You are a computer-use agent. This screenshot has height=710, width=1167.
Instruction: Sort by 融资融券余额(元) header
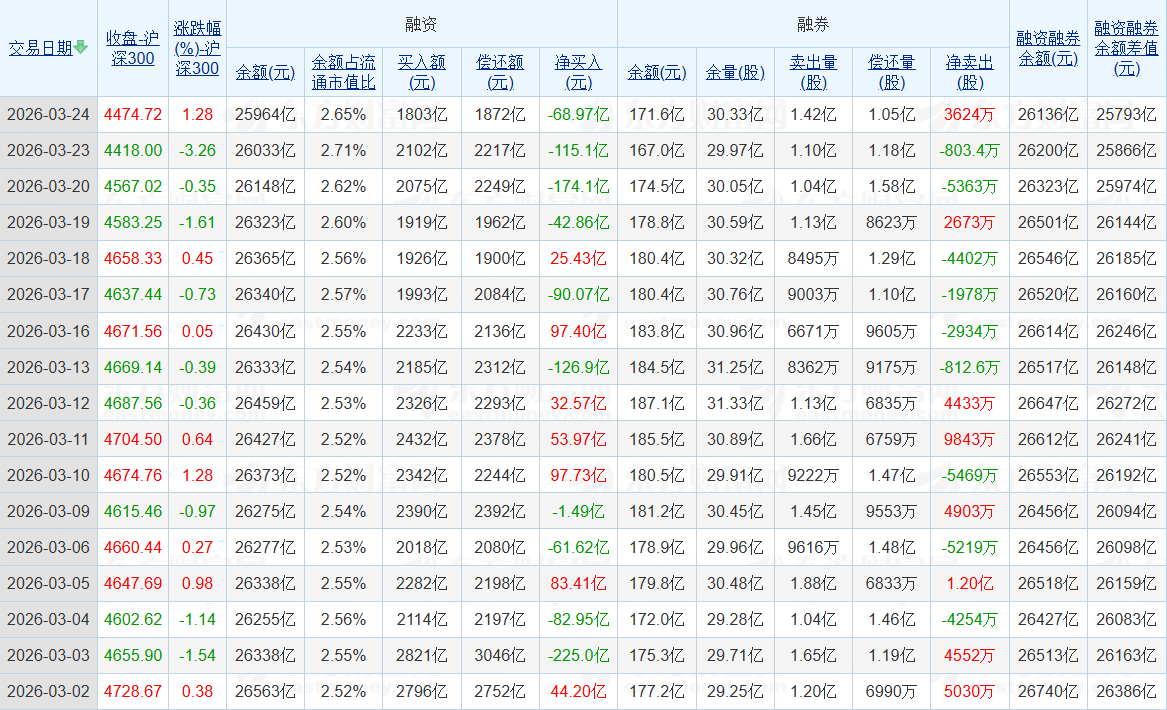click(1048, 48)
